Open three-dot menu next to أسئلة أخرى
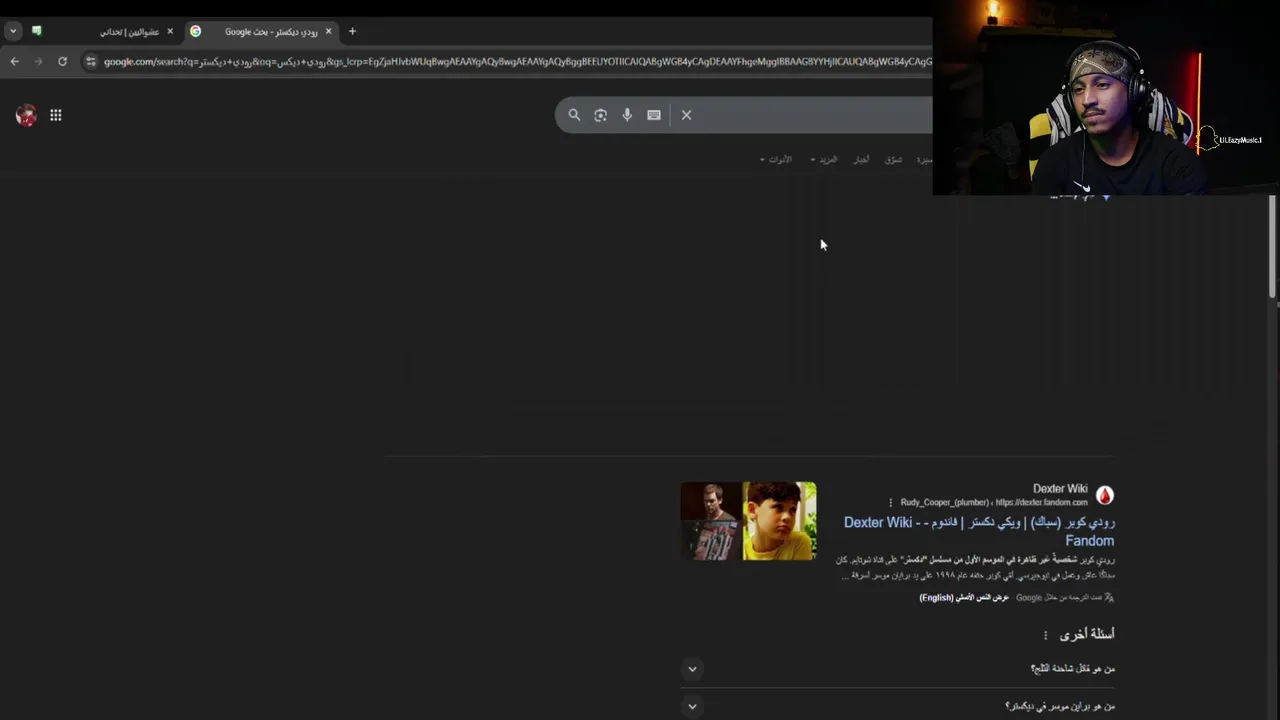 1045,635
